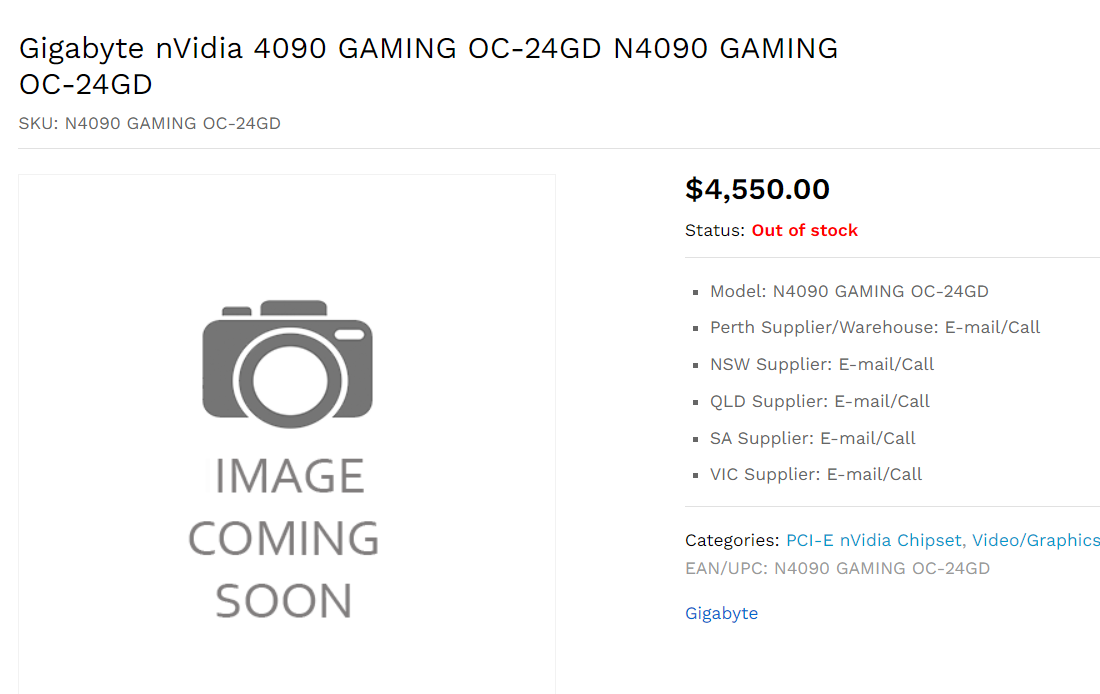The image size is (1100, 694).
Task: Click the SKU line under title
Action: (149, 124)
